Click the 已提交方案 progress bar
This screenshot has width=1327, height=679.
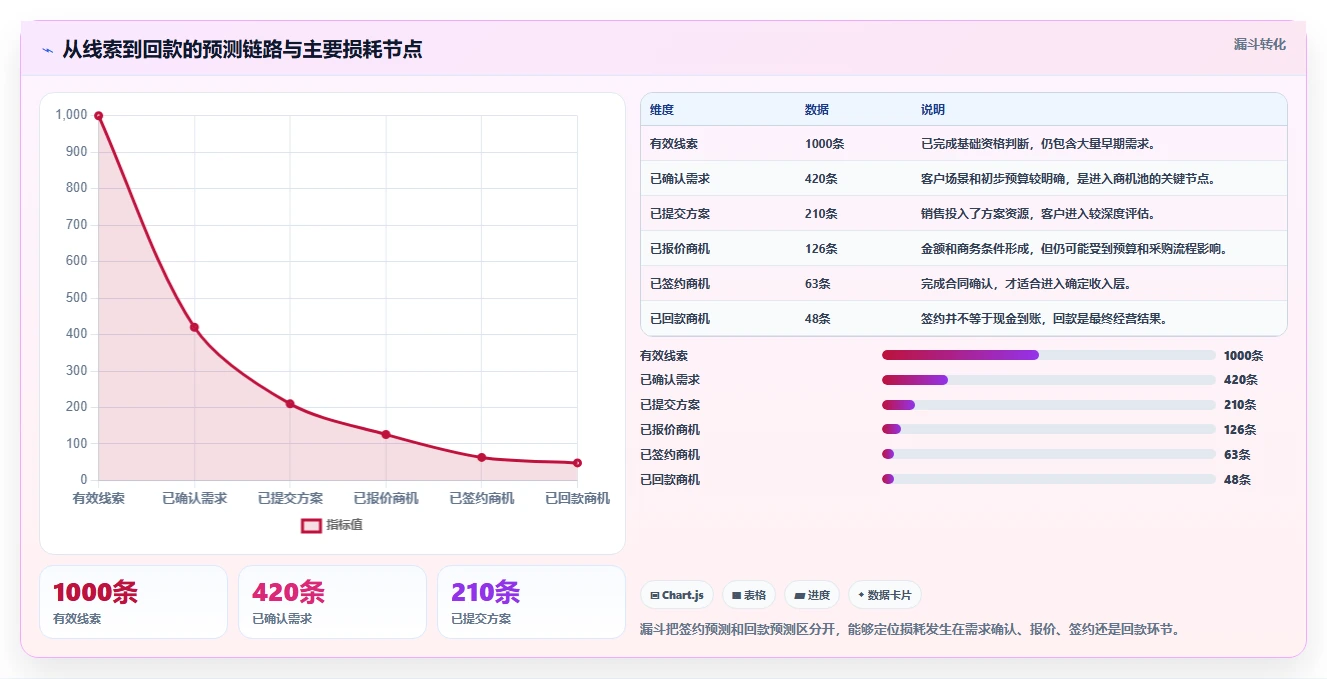(1049, 405)
